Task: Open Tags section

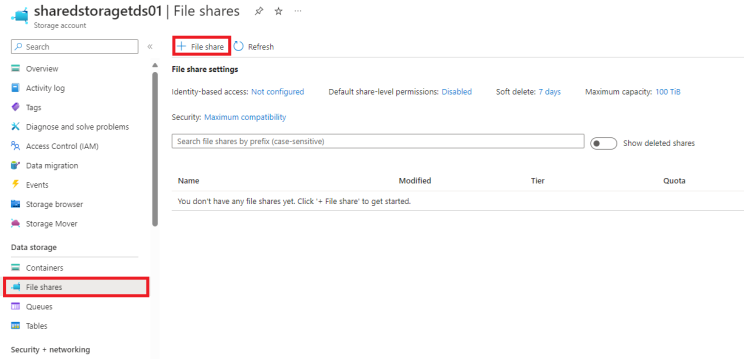Action: (34, 108)
